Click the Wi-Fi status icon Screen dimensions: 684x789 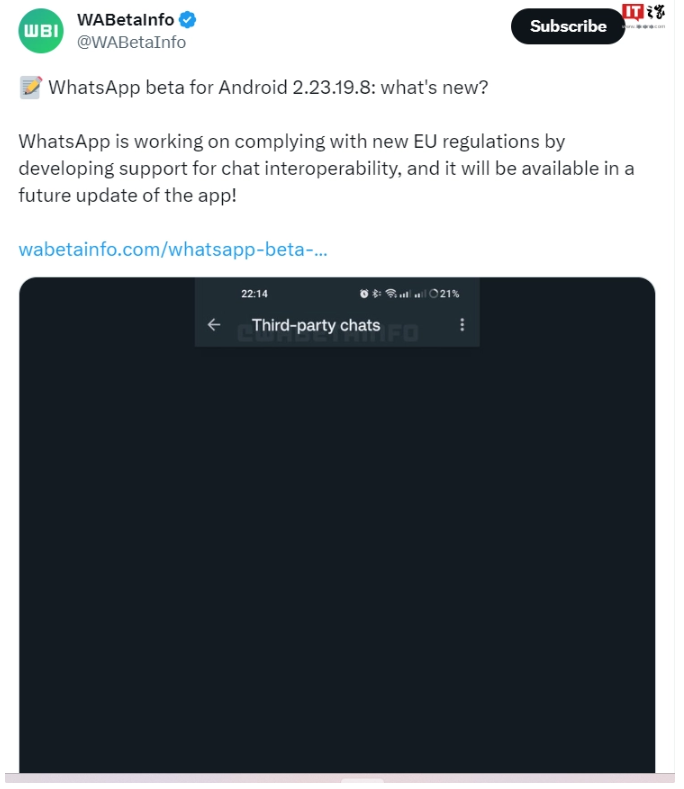click(391, 293)
